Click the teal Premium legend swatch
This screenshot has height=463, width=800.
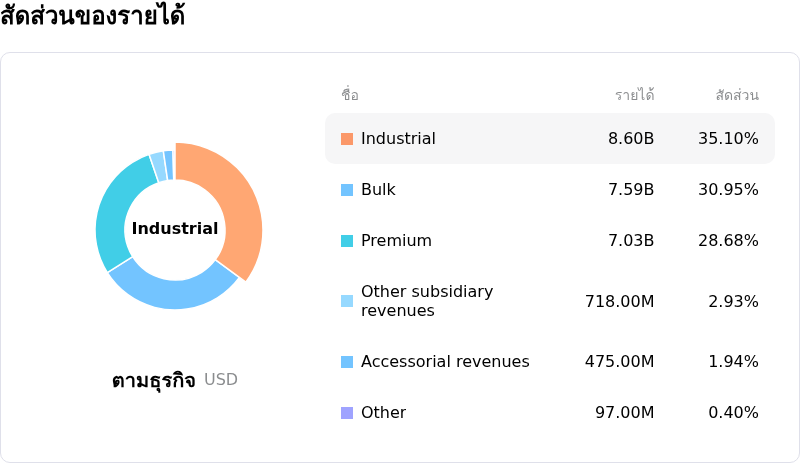pyautogui.click(x=347, y=241)
